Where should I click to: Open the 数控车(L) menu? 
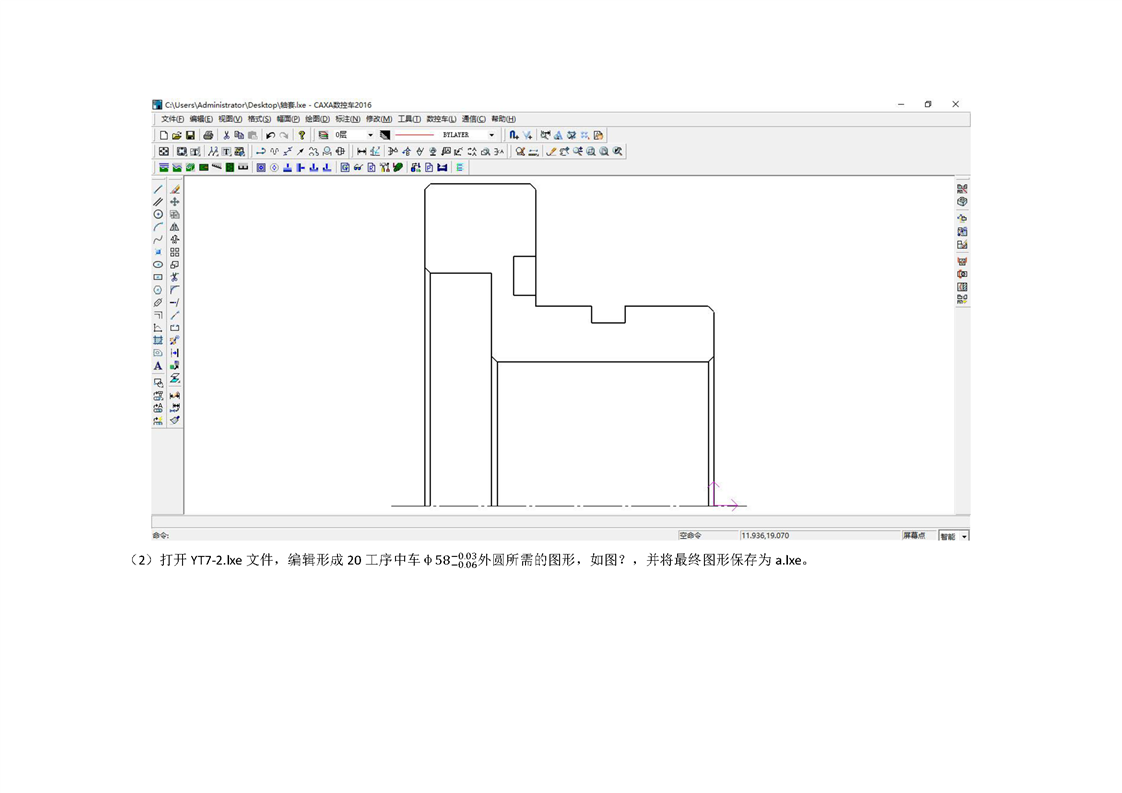click(441, 119)
